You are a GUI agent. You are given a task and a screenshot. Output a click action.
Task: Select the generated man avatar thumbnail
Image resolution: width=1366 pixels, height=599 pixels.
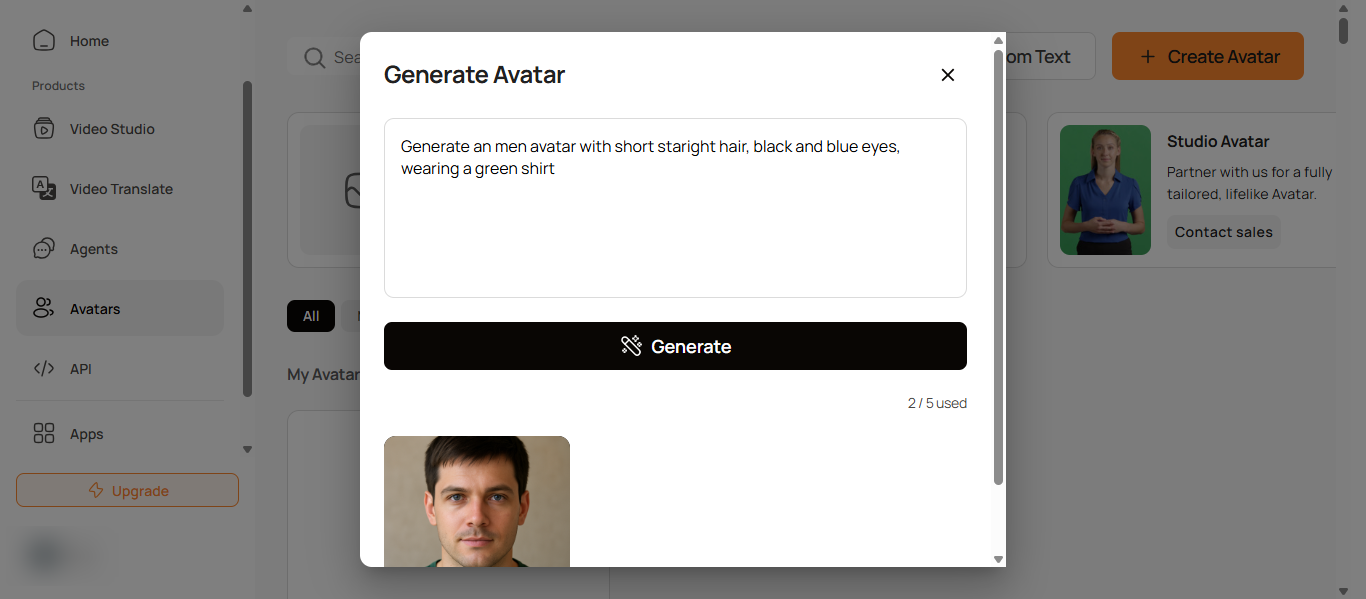pos(477,501)
